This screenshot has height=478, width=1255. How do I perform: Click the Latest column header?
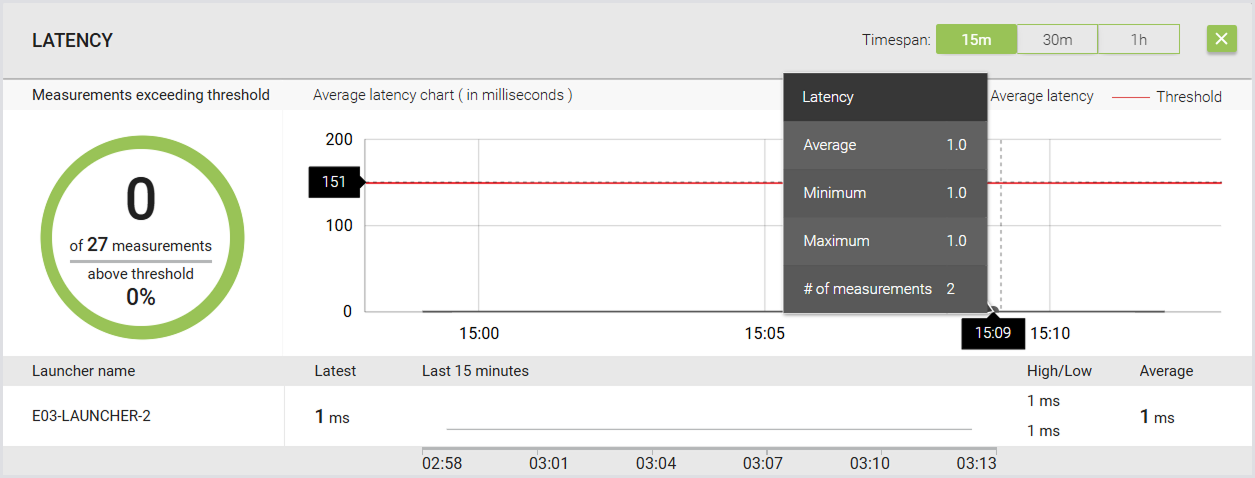point(335,371)
